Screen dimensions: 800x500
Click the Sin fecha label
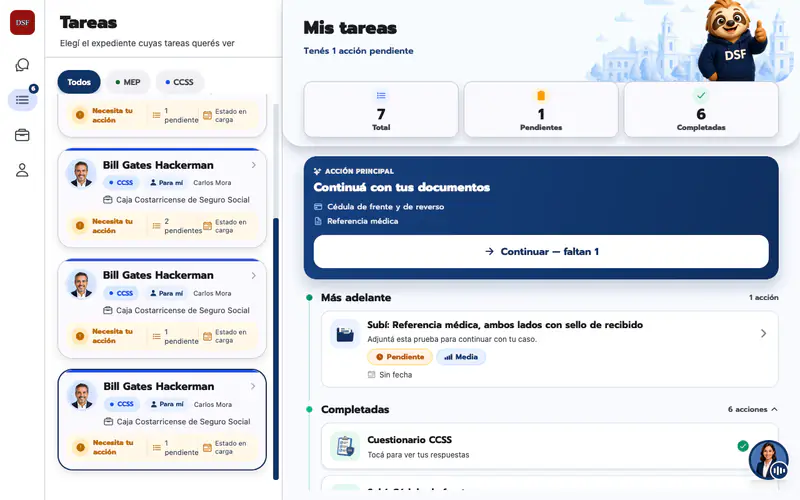(x=395, y=374)
